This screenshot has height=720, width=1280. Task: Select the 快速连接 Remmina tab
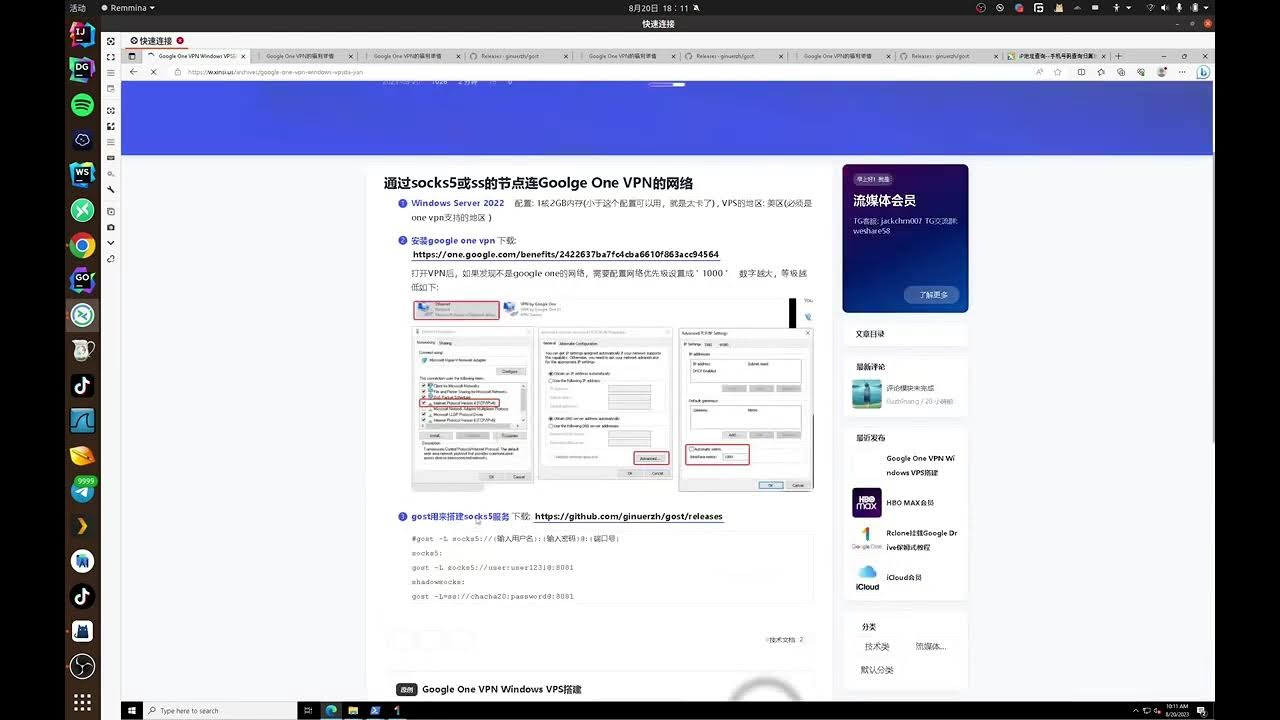coord(156,41)
